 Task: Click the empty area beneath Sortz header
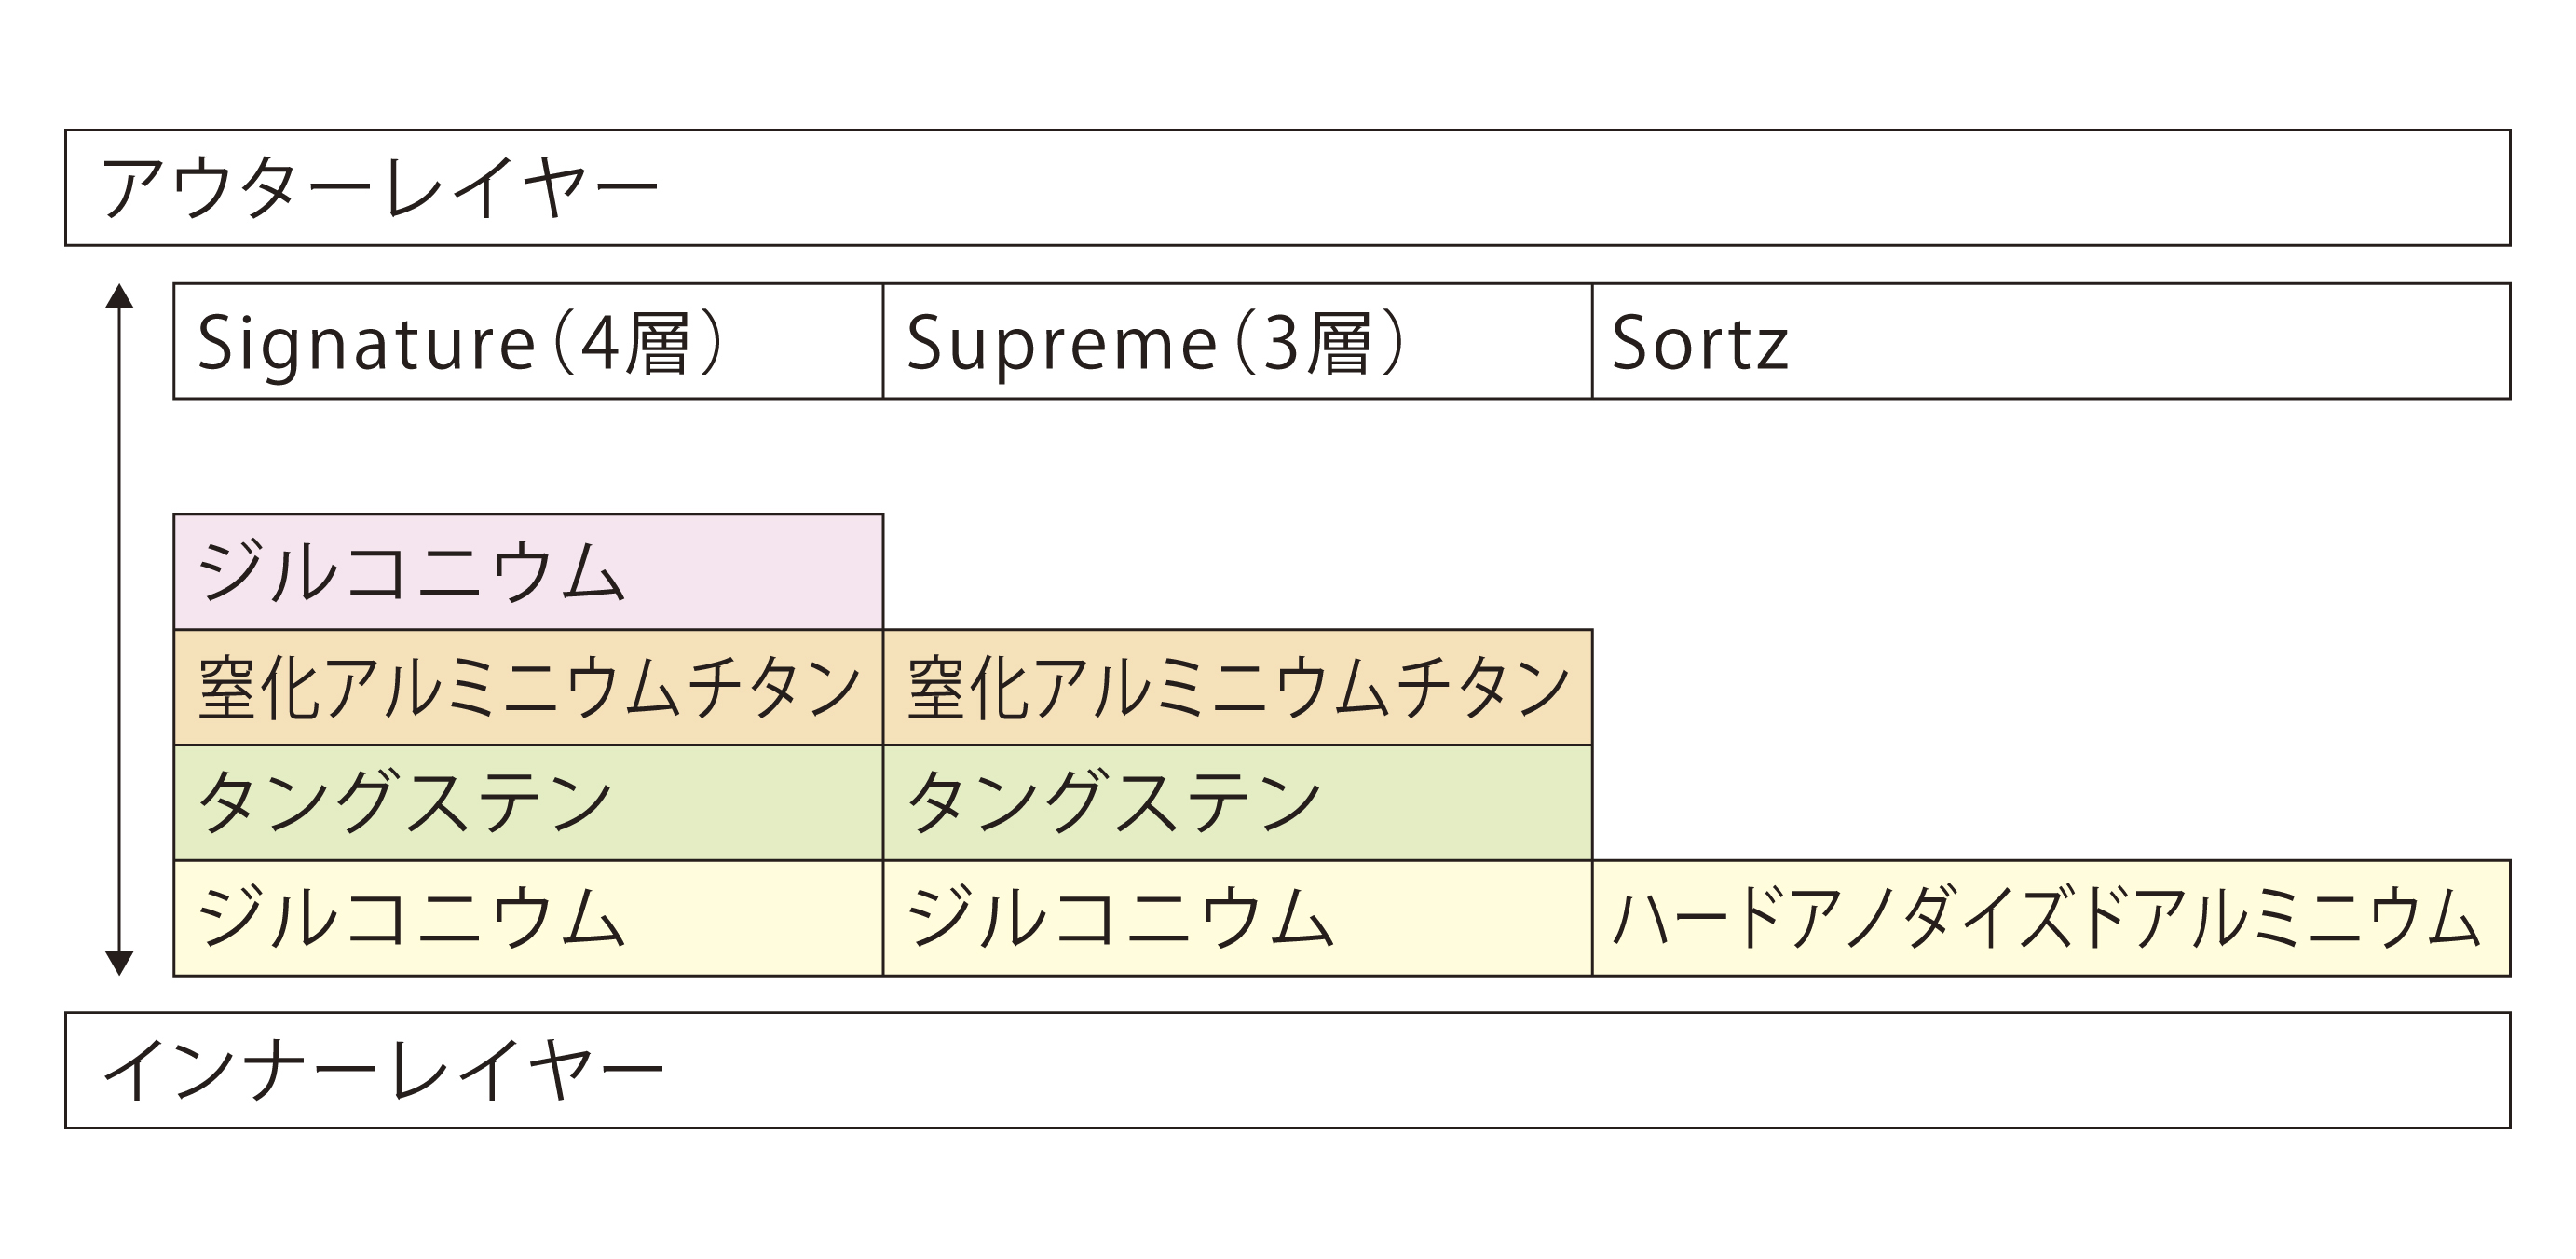[x=2051, y=630]
